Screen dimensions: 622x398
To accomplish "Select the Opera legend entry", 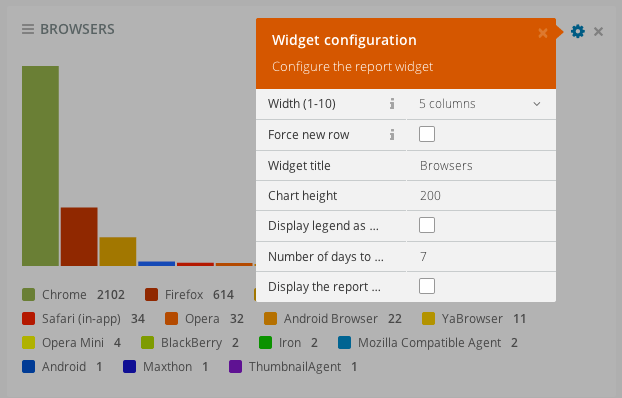I will point(204,319).
